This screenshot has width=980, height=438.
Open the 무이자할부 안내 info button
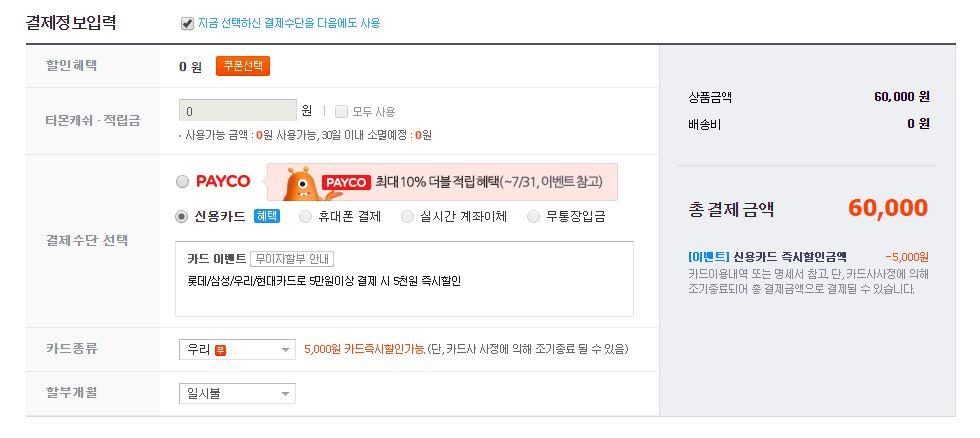coord(292,259)
